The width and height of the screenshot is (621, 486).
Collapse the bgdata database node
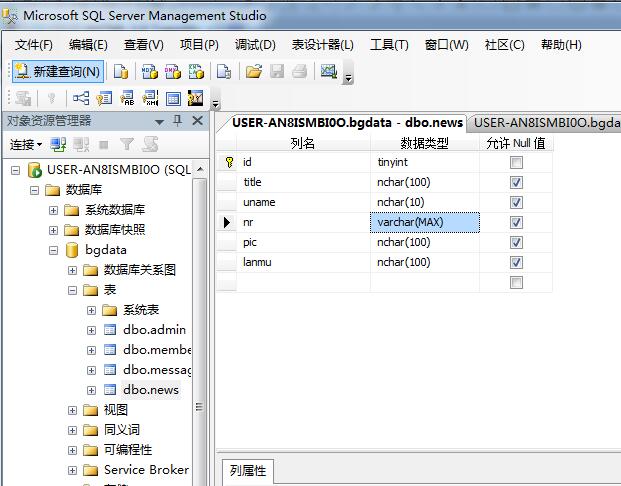click(53, 250)
